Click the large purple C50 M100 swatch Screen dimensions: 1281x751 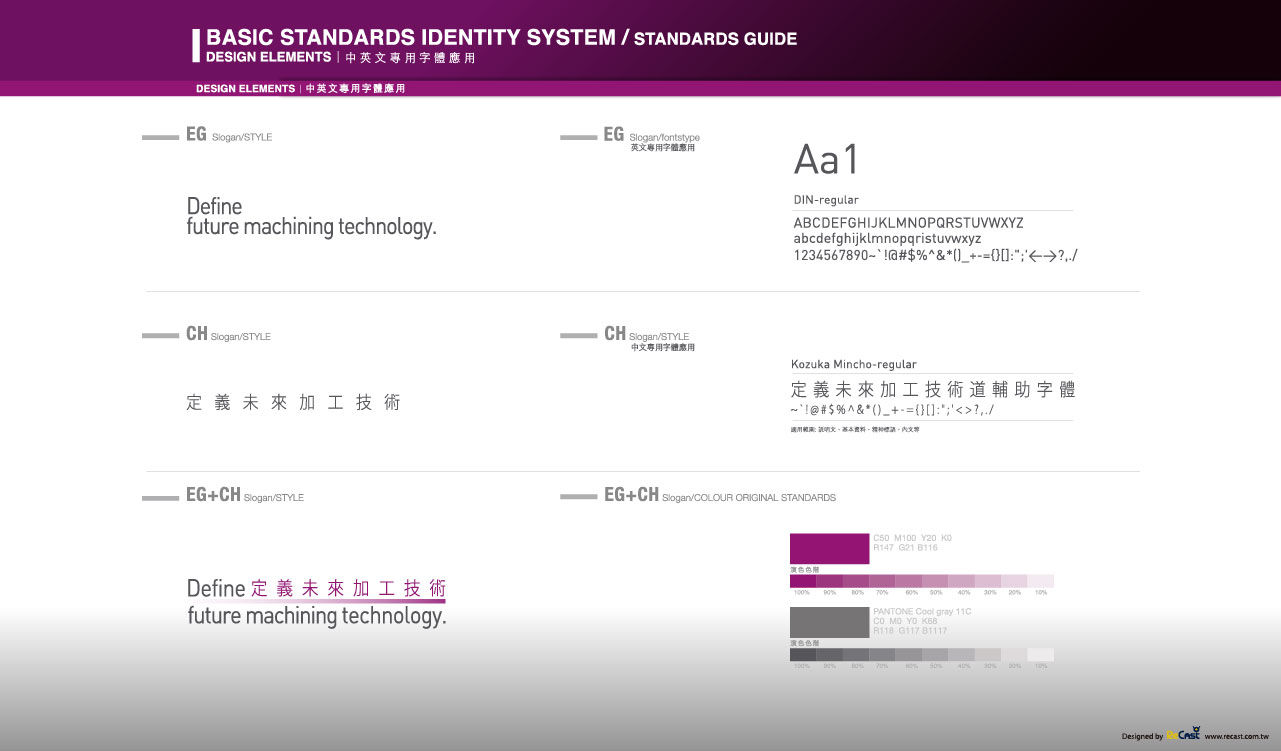[x=829, y=549]
